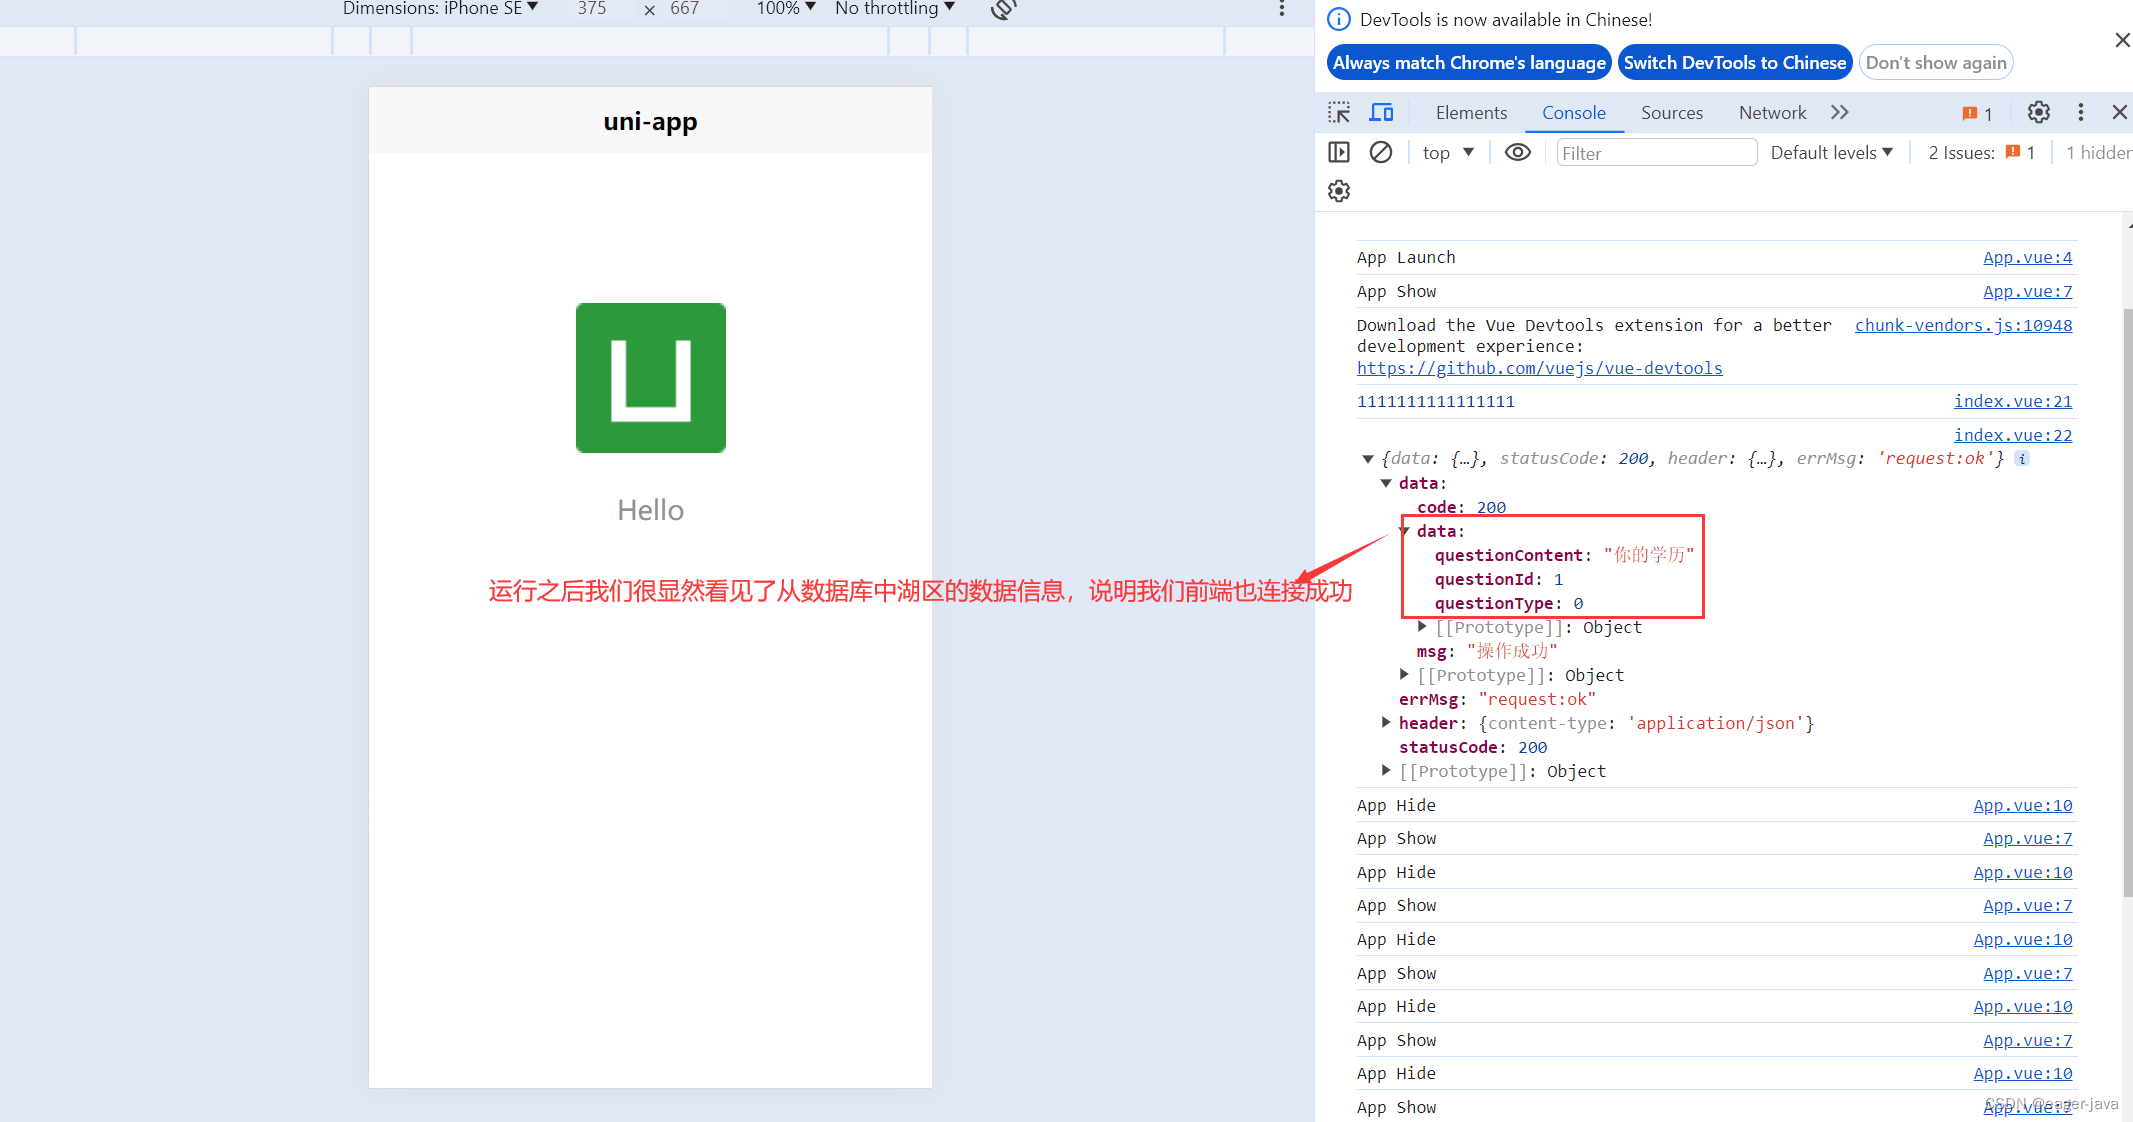Viewport: 2133px width, 1122px height.
Task: Click the console Filter input field
Action: (x=1655, y=153)
